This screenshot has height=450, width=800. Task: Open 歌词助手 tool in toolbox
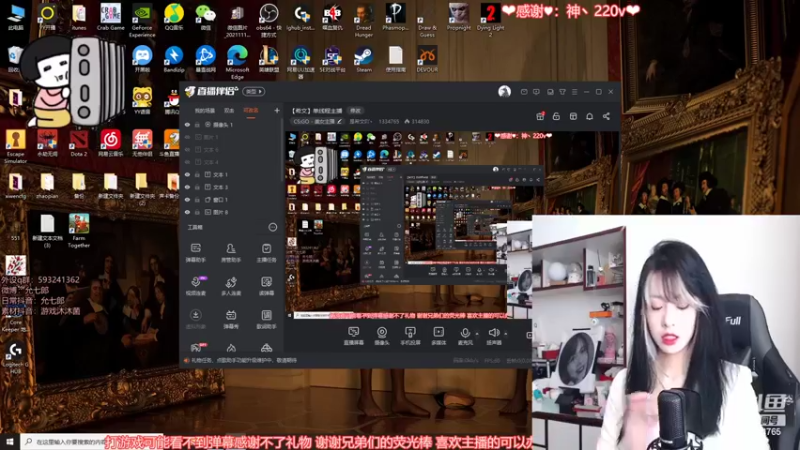tap(266, 319)
